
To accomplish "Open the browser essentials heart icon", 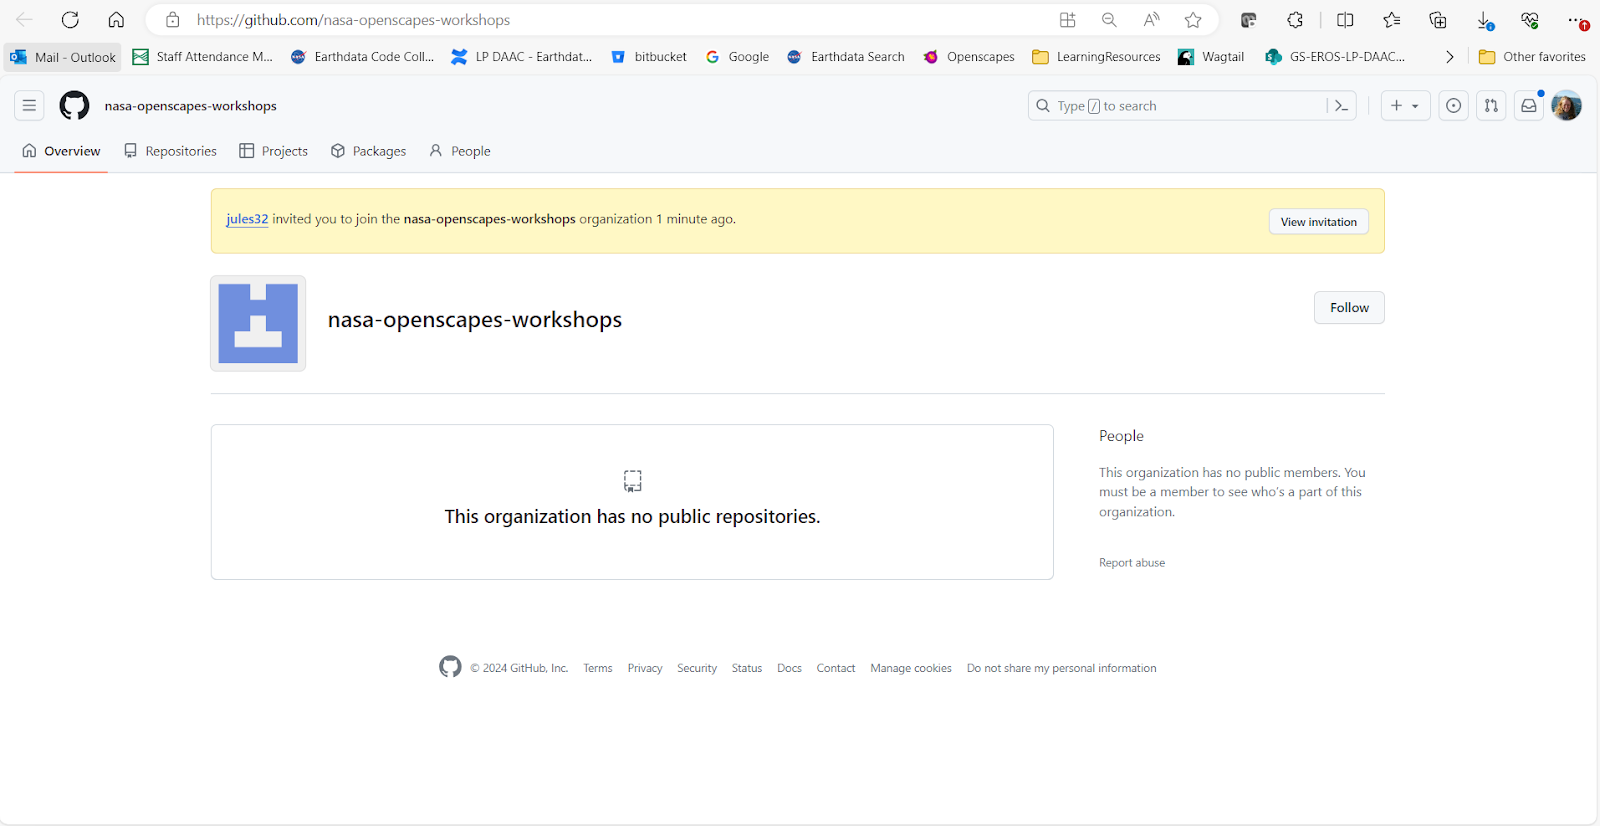I will [1530, 20].
